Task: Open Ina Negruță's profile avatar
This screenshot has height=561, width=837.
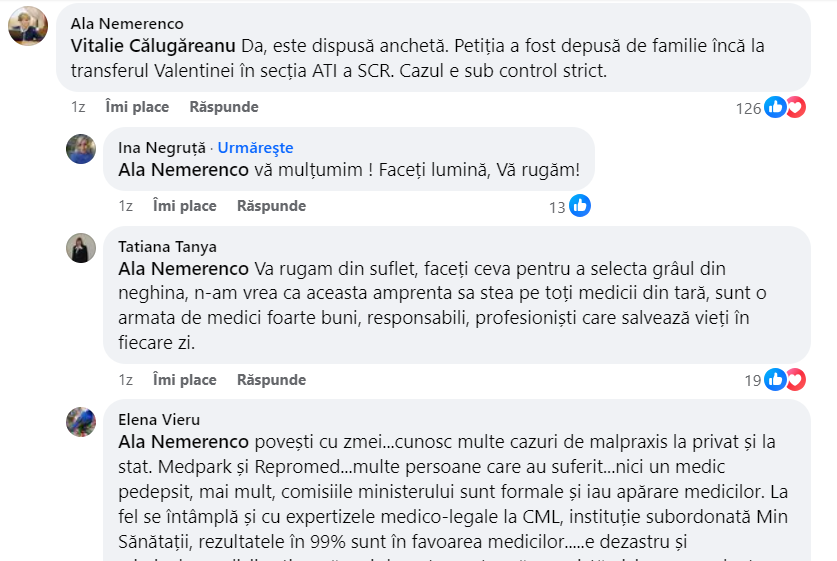Action: 81,149
